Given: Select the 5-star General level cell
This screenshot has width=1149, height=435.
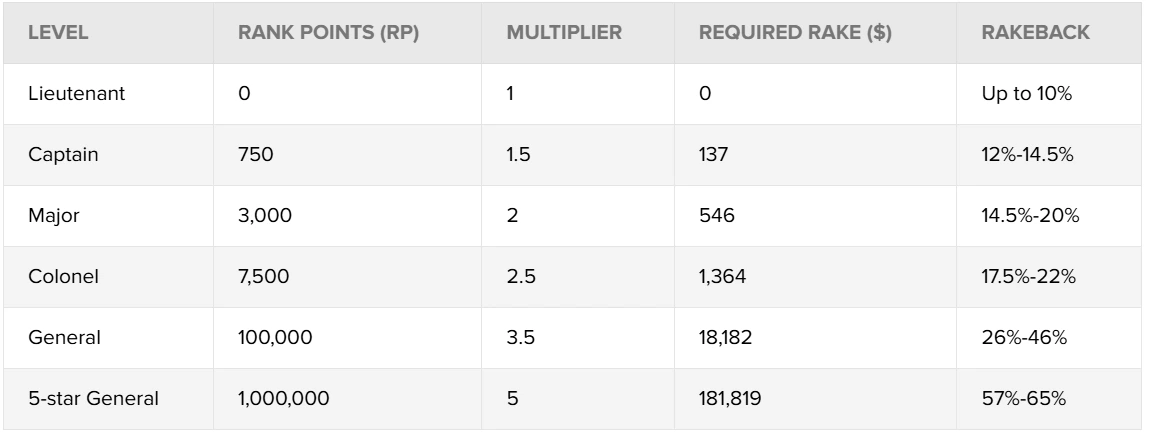Looking at the screenshot, I should coord(93,399).
